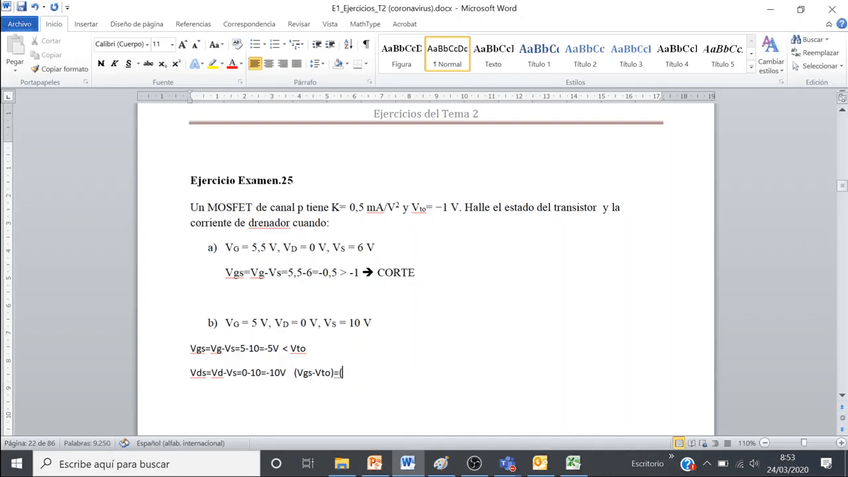Click the multilevel list icon
The height and width of the screenshot is (477, 848).
[x=294, y=44]
